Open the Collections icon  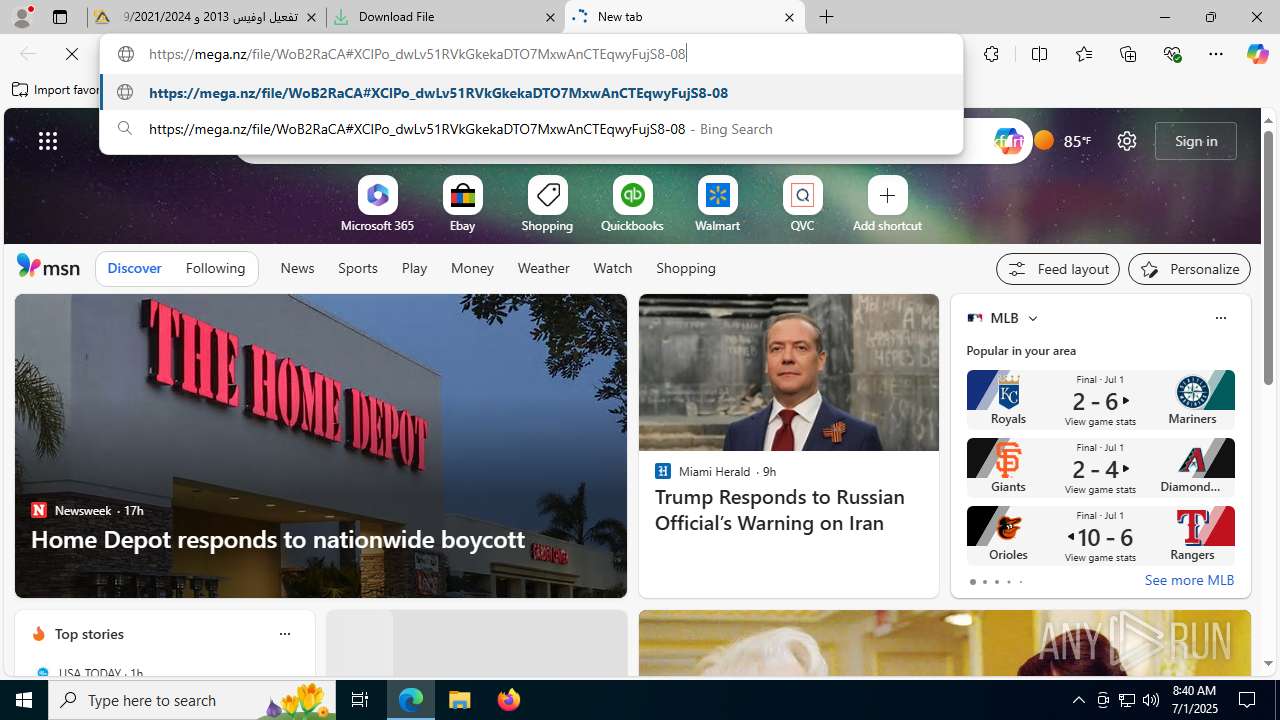click(1128, 54)
